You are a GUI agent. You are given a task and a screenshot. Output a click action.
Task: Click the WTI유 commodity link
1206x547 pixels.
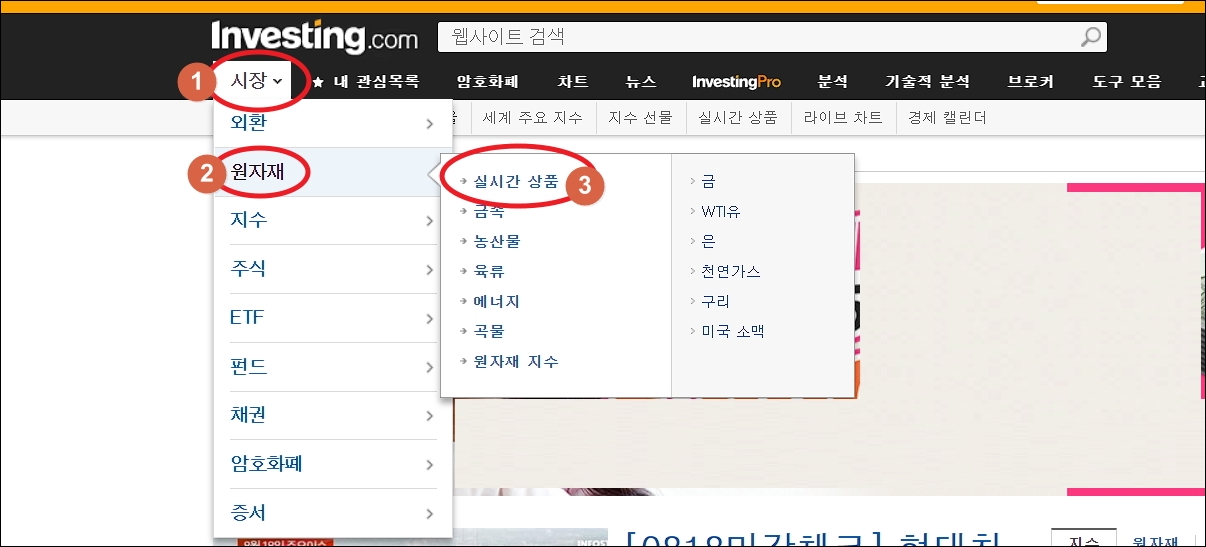(x=721, y=212)
